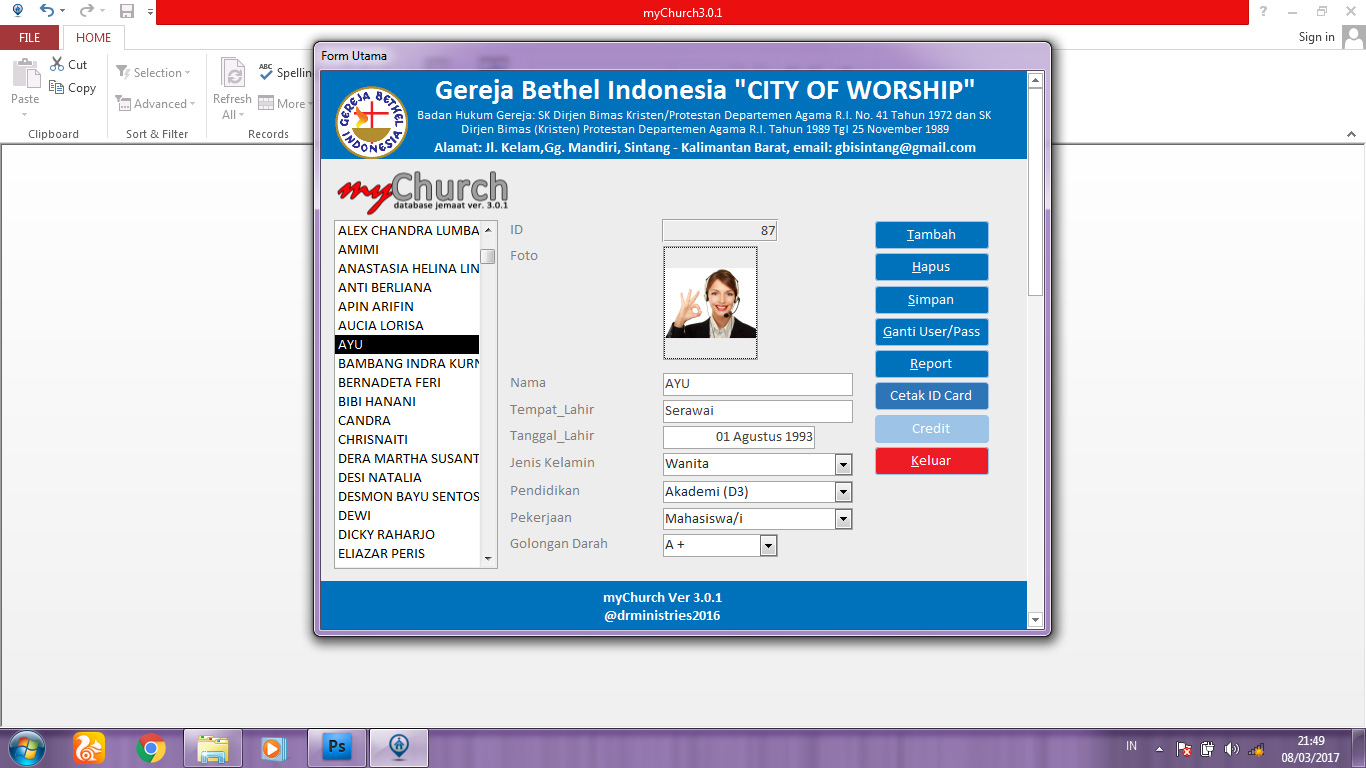Click the myChurch photo thumbnail

coord(710,304)
